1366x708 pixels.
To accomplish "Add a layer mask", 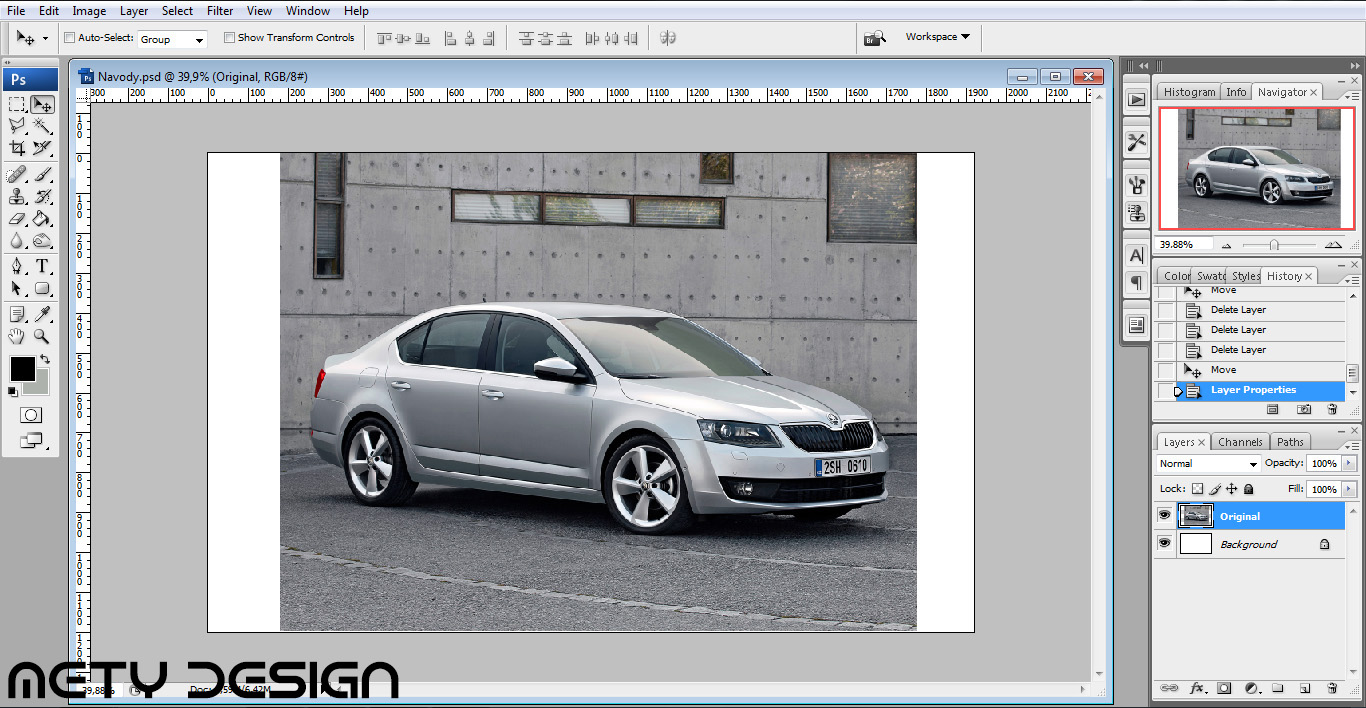I will point(1224,688).
